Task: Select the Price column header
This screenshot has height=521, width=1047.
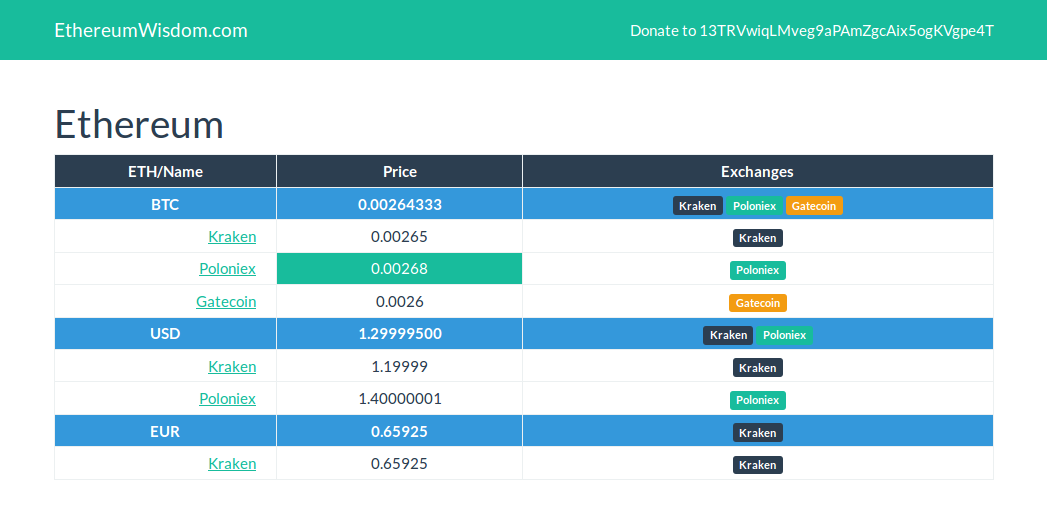Action: pos(399,172)
